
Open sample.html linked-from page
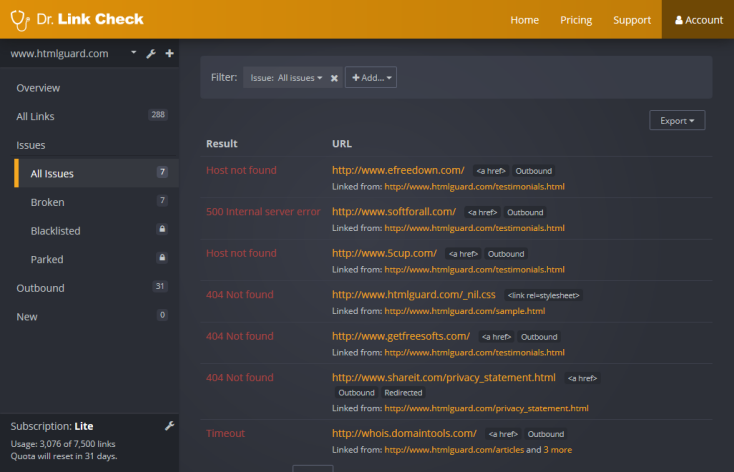tap(464, 311)
